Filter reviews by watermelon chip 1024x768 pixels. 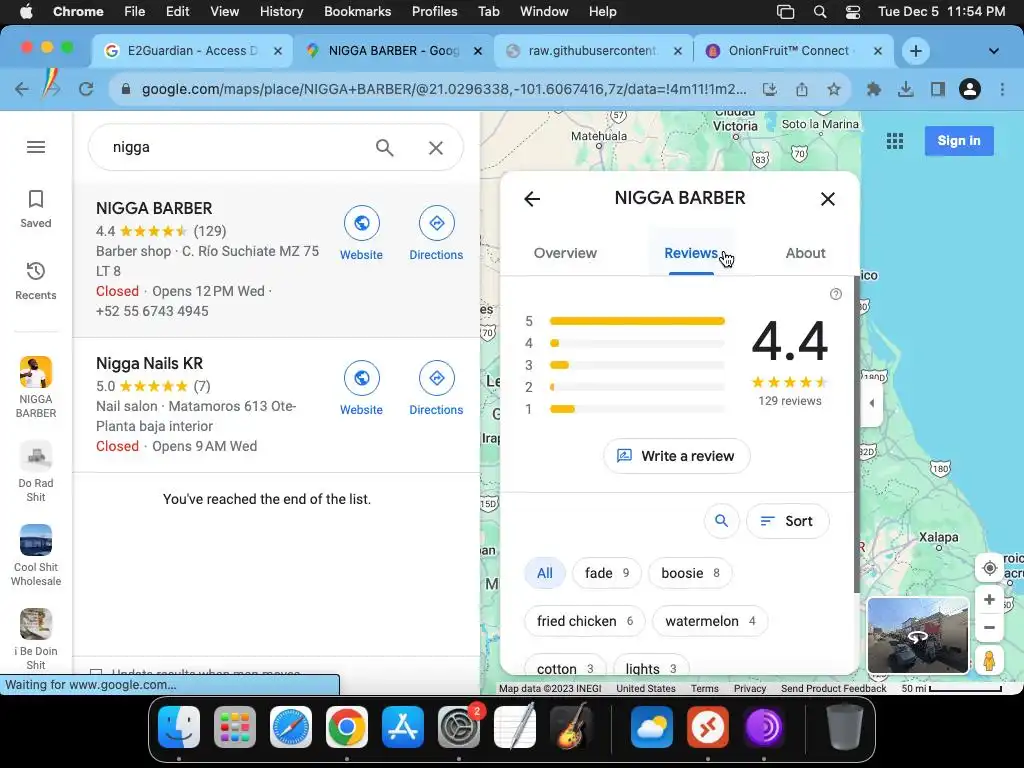pos(710,621)
